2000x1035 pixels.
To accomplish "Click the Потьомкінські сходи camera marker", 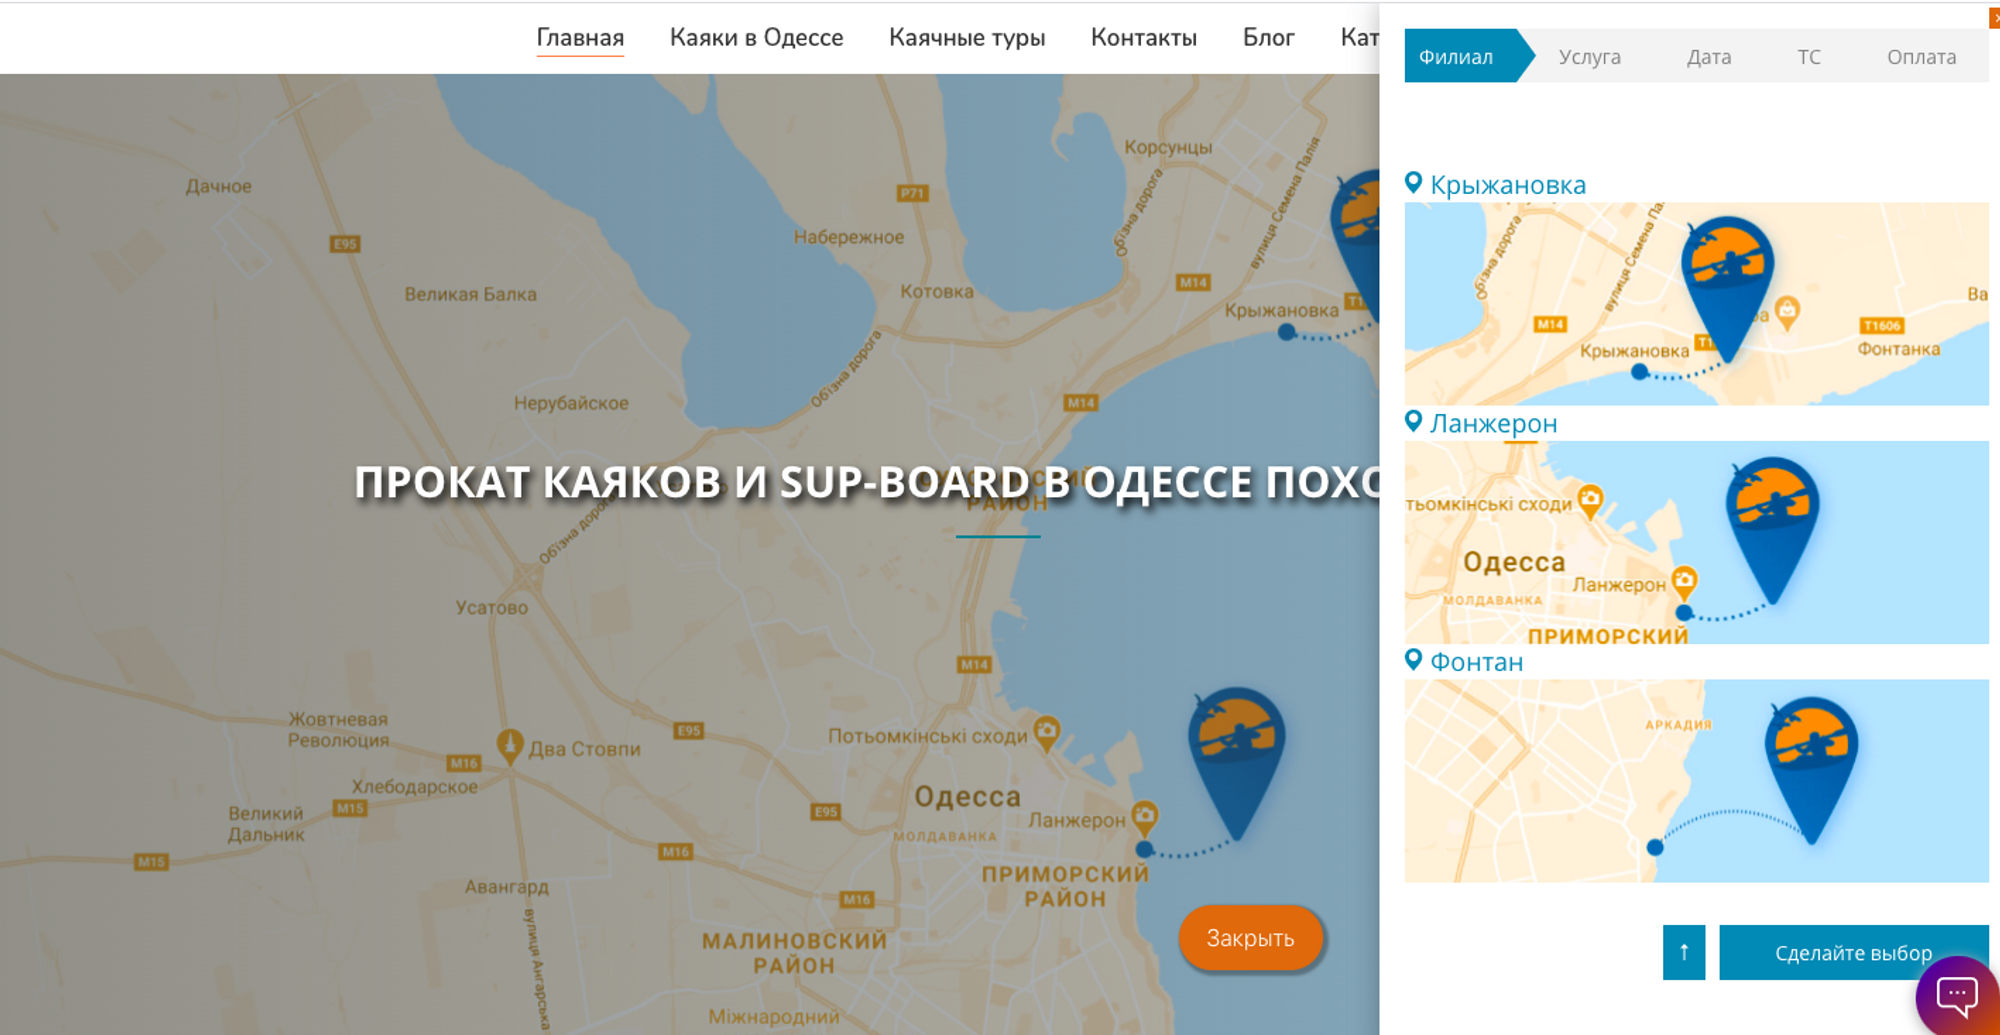I will (1047, 730).
